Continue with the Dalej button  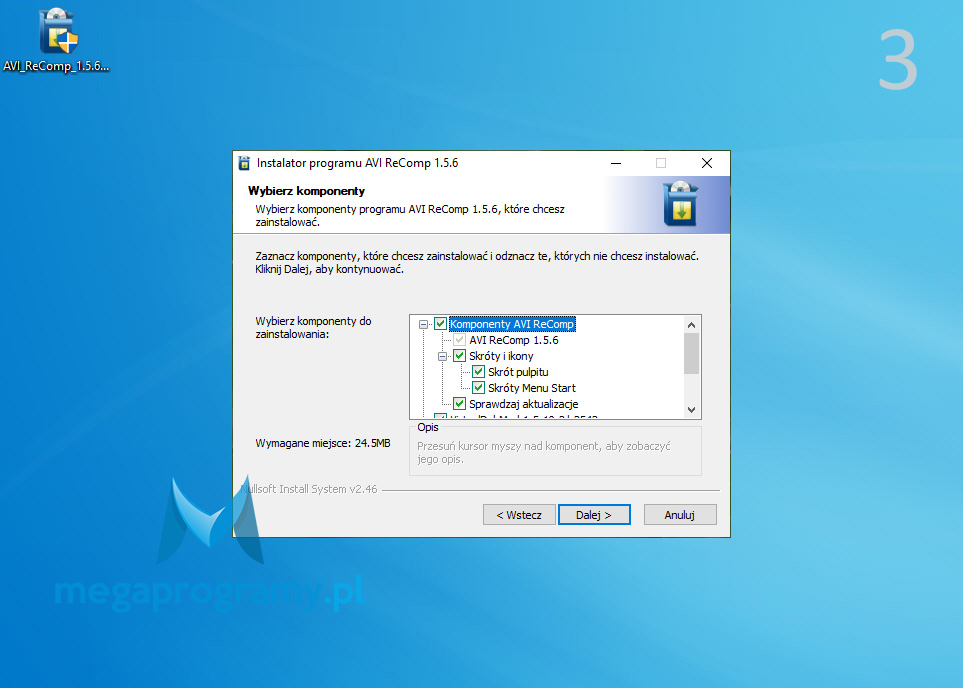click(594, 515)
